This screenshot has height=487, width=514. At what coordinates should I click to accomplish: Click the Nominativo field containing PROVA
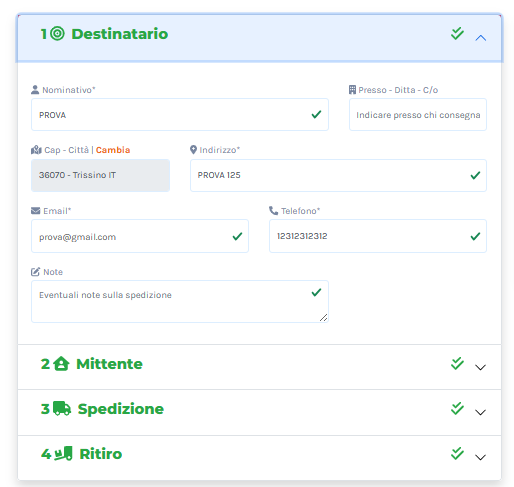(180, 115)
